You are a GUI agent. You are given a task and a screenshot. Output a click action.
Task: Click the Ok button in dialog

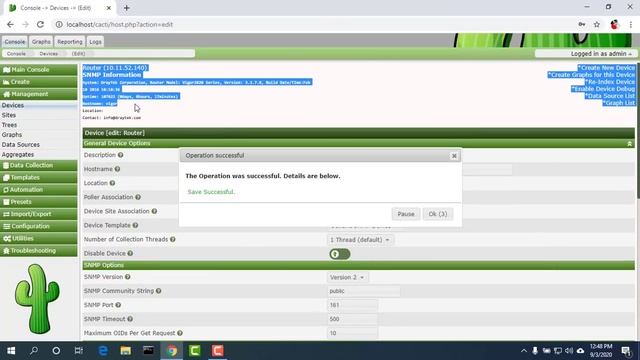click(x=438, y=214)
